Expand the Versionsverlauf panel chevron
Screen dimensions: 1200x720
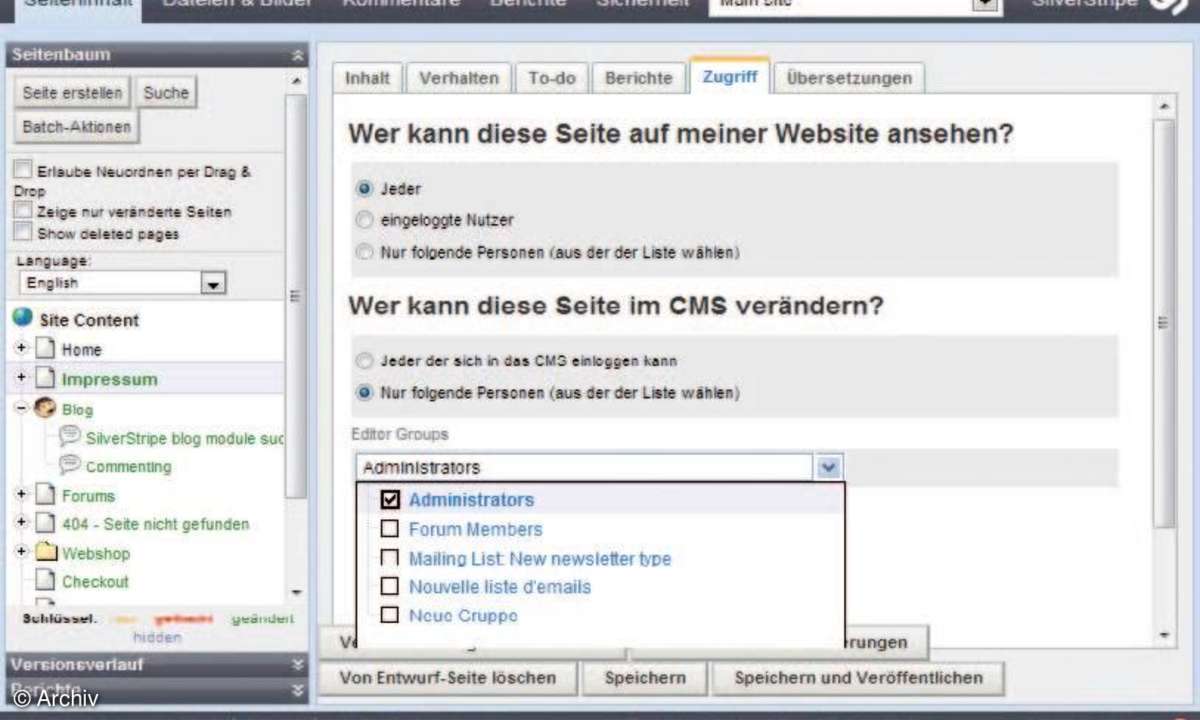click(x=297, y=664)
